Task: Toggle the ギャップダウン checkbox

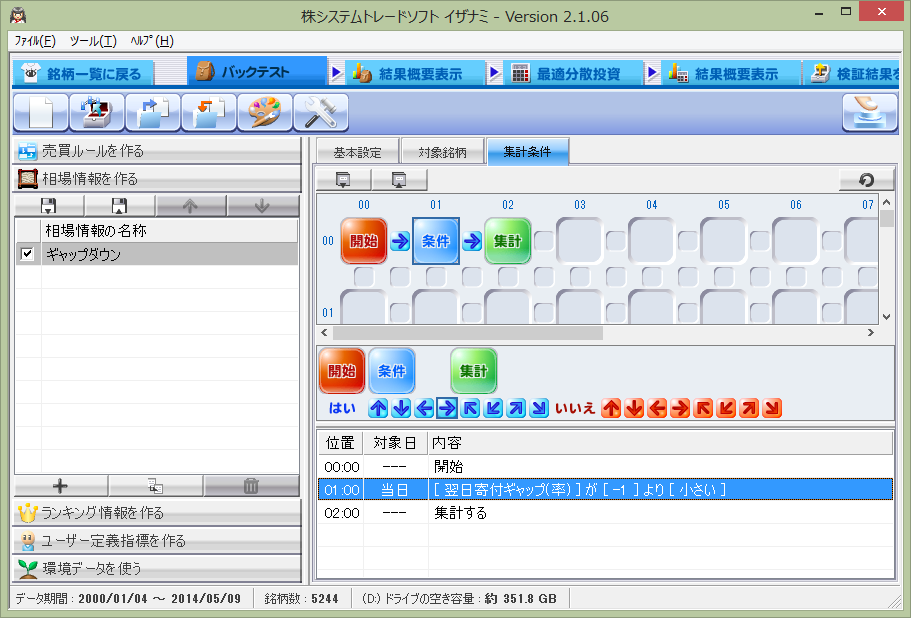Action: point(27,254)
